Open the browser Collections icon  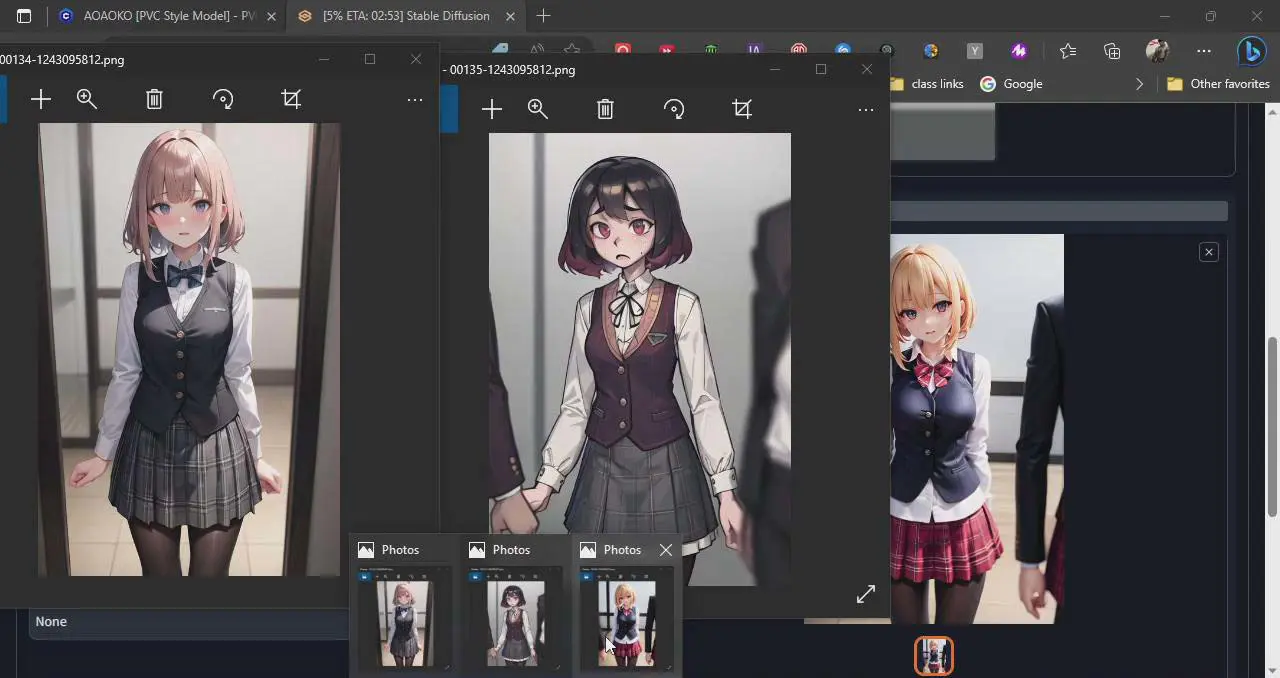point(1112,51)
